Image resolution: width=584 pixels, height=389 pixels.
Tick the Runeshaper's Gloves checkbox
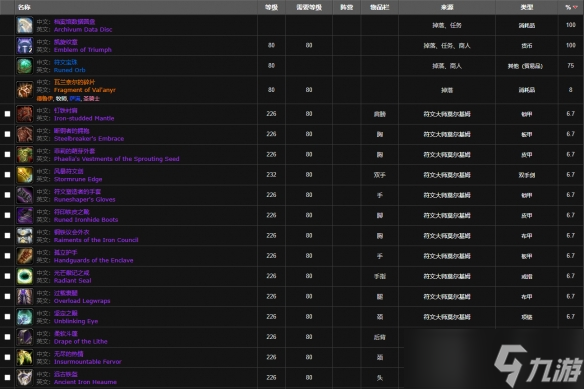[7, 195]
